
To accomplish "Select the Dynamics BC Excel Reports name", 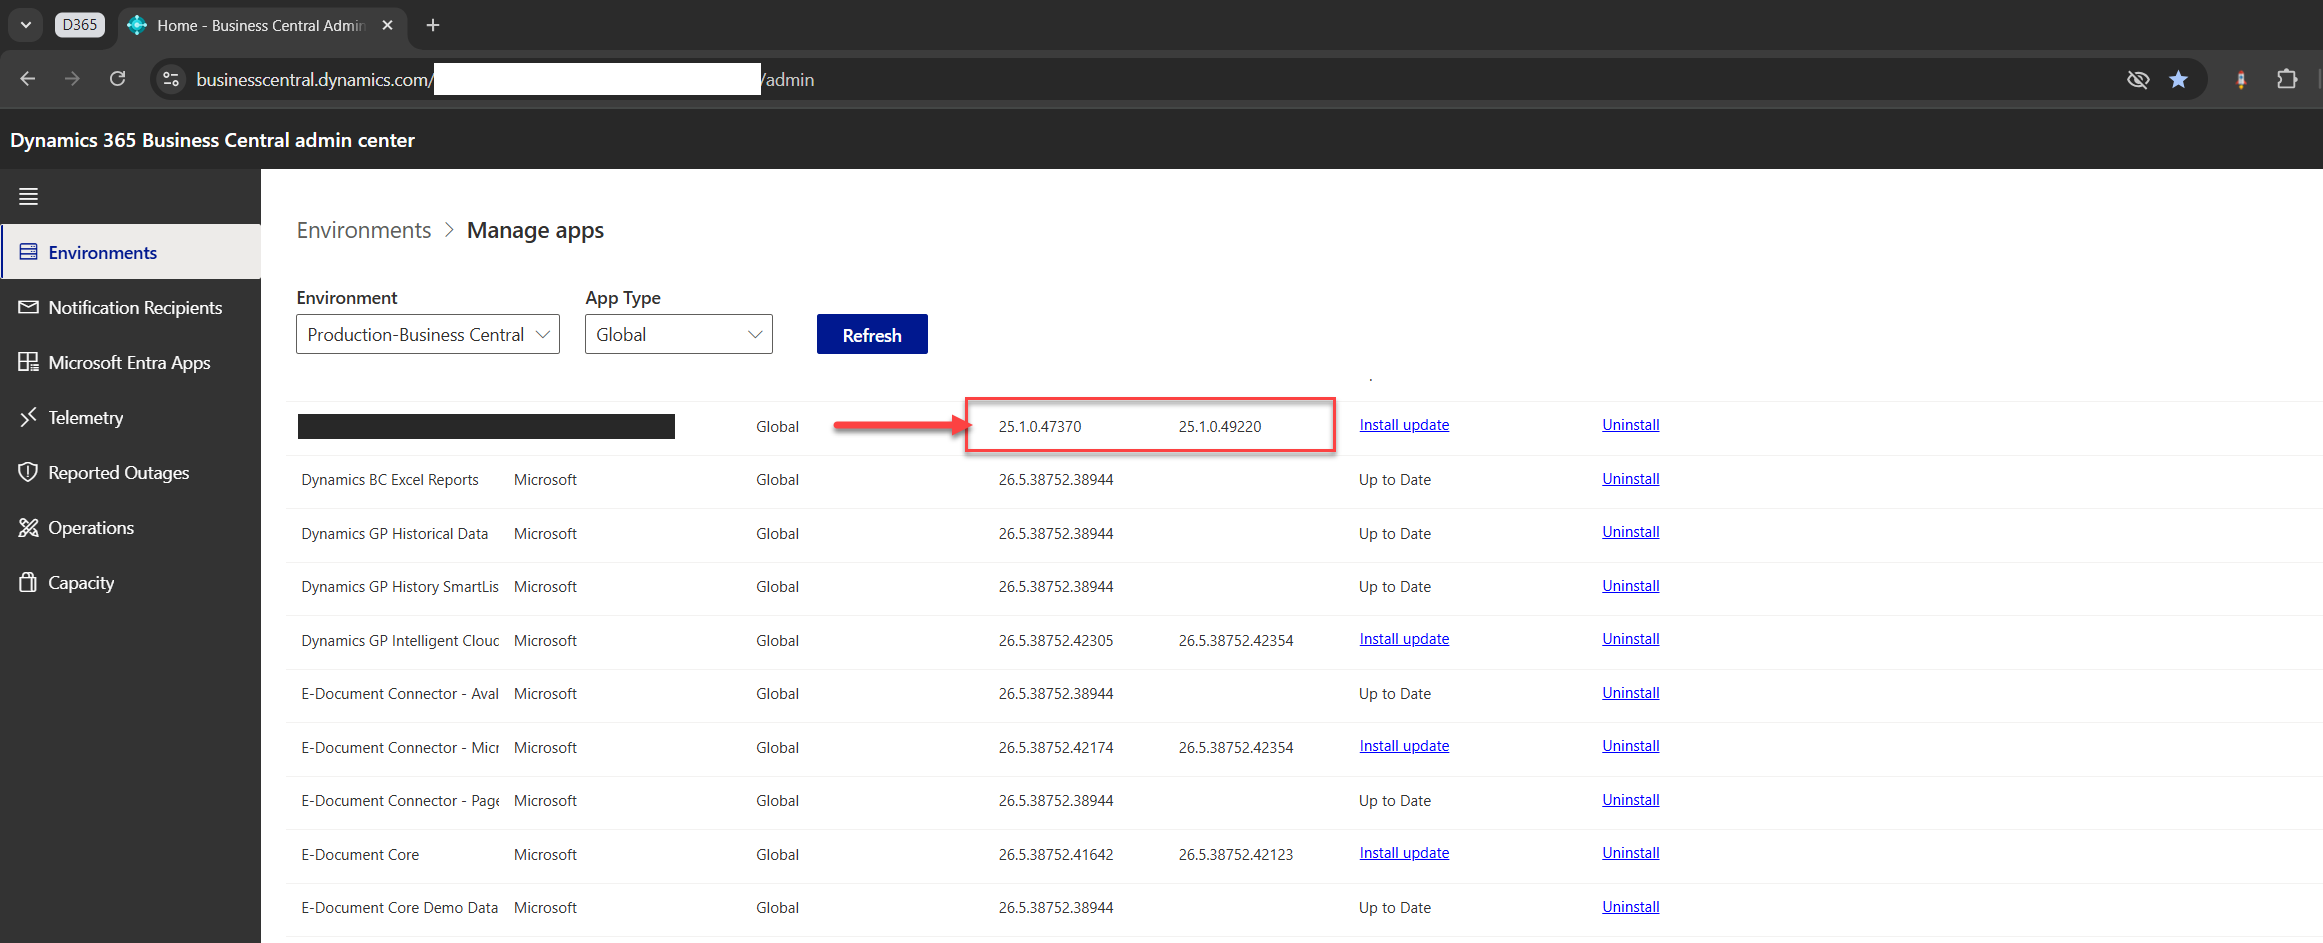I will coord(390,480).
